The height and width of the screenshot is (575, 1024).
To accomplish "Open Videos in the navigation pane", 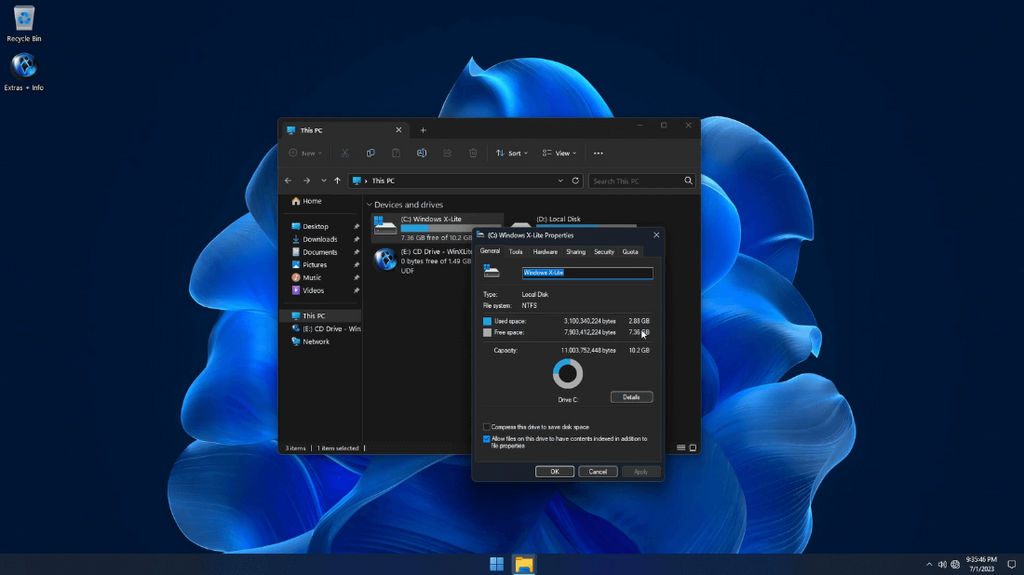I will tap(308, 290).
